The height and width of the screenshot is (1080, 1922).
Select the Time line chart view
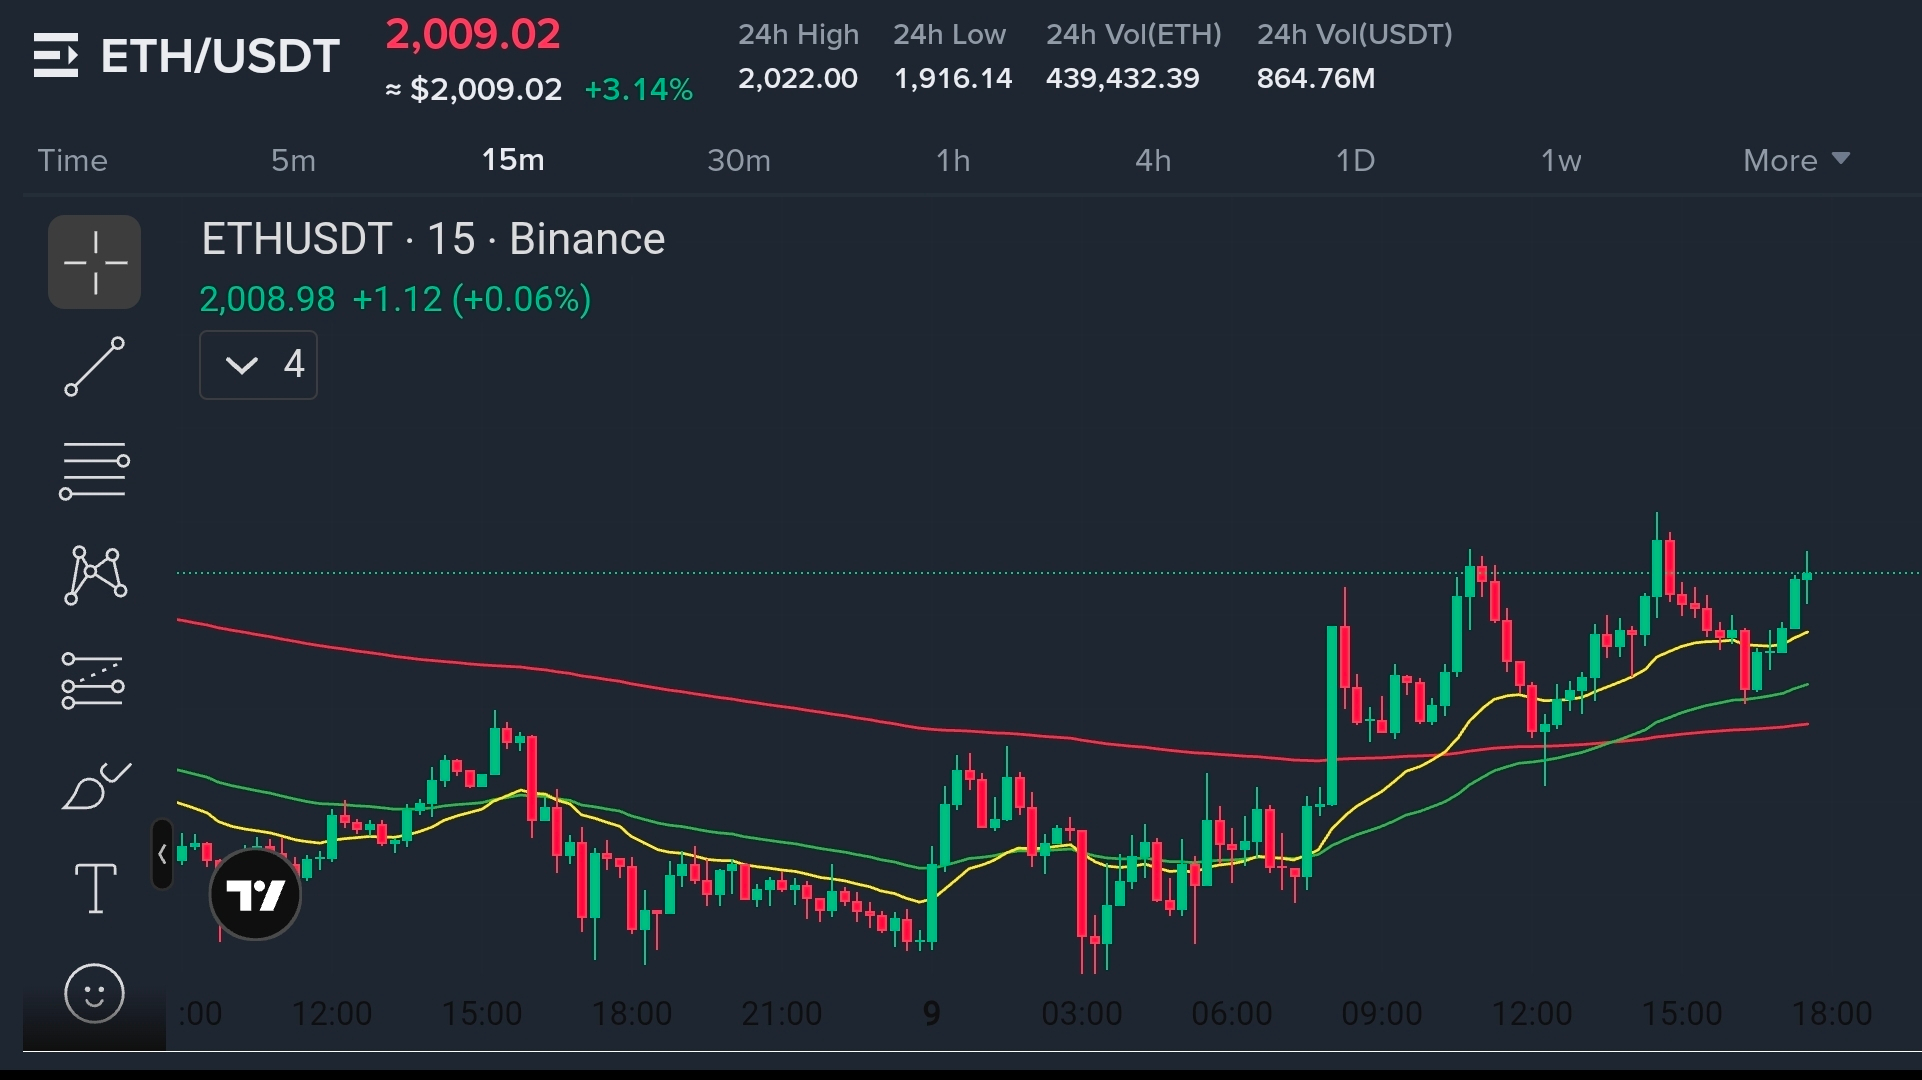[x=72, y=160]
